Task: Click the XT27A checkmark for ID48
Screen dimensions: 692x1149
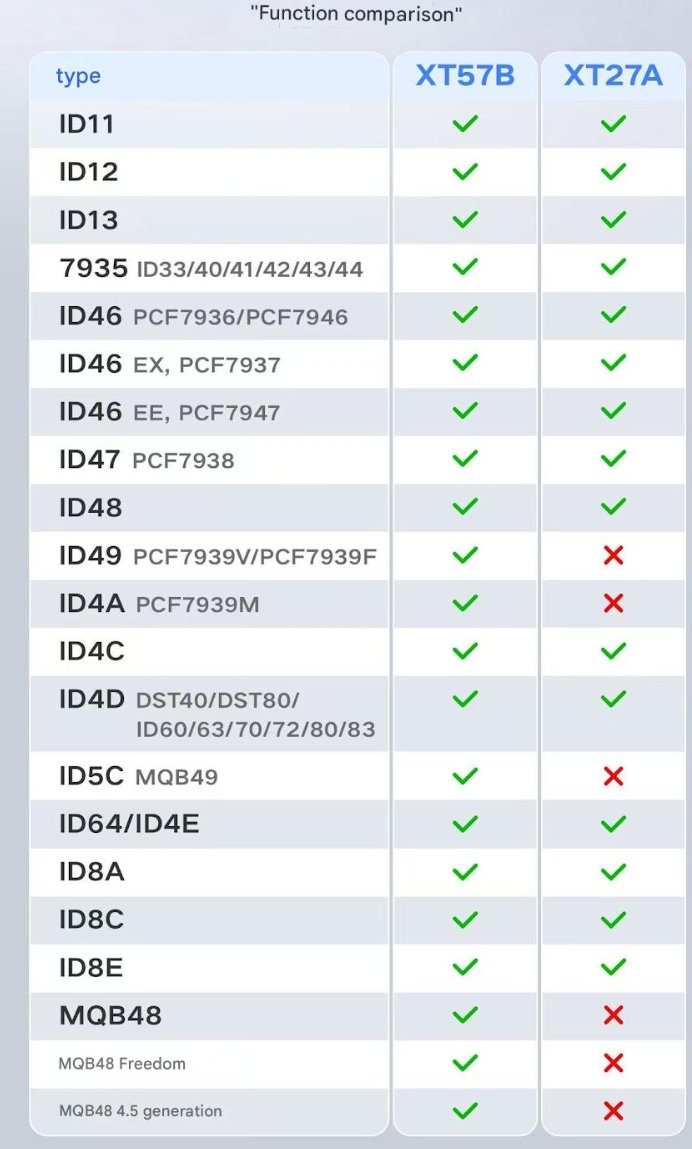Action: 613,507
